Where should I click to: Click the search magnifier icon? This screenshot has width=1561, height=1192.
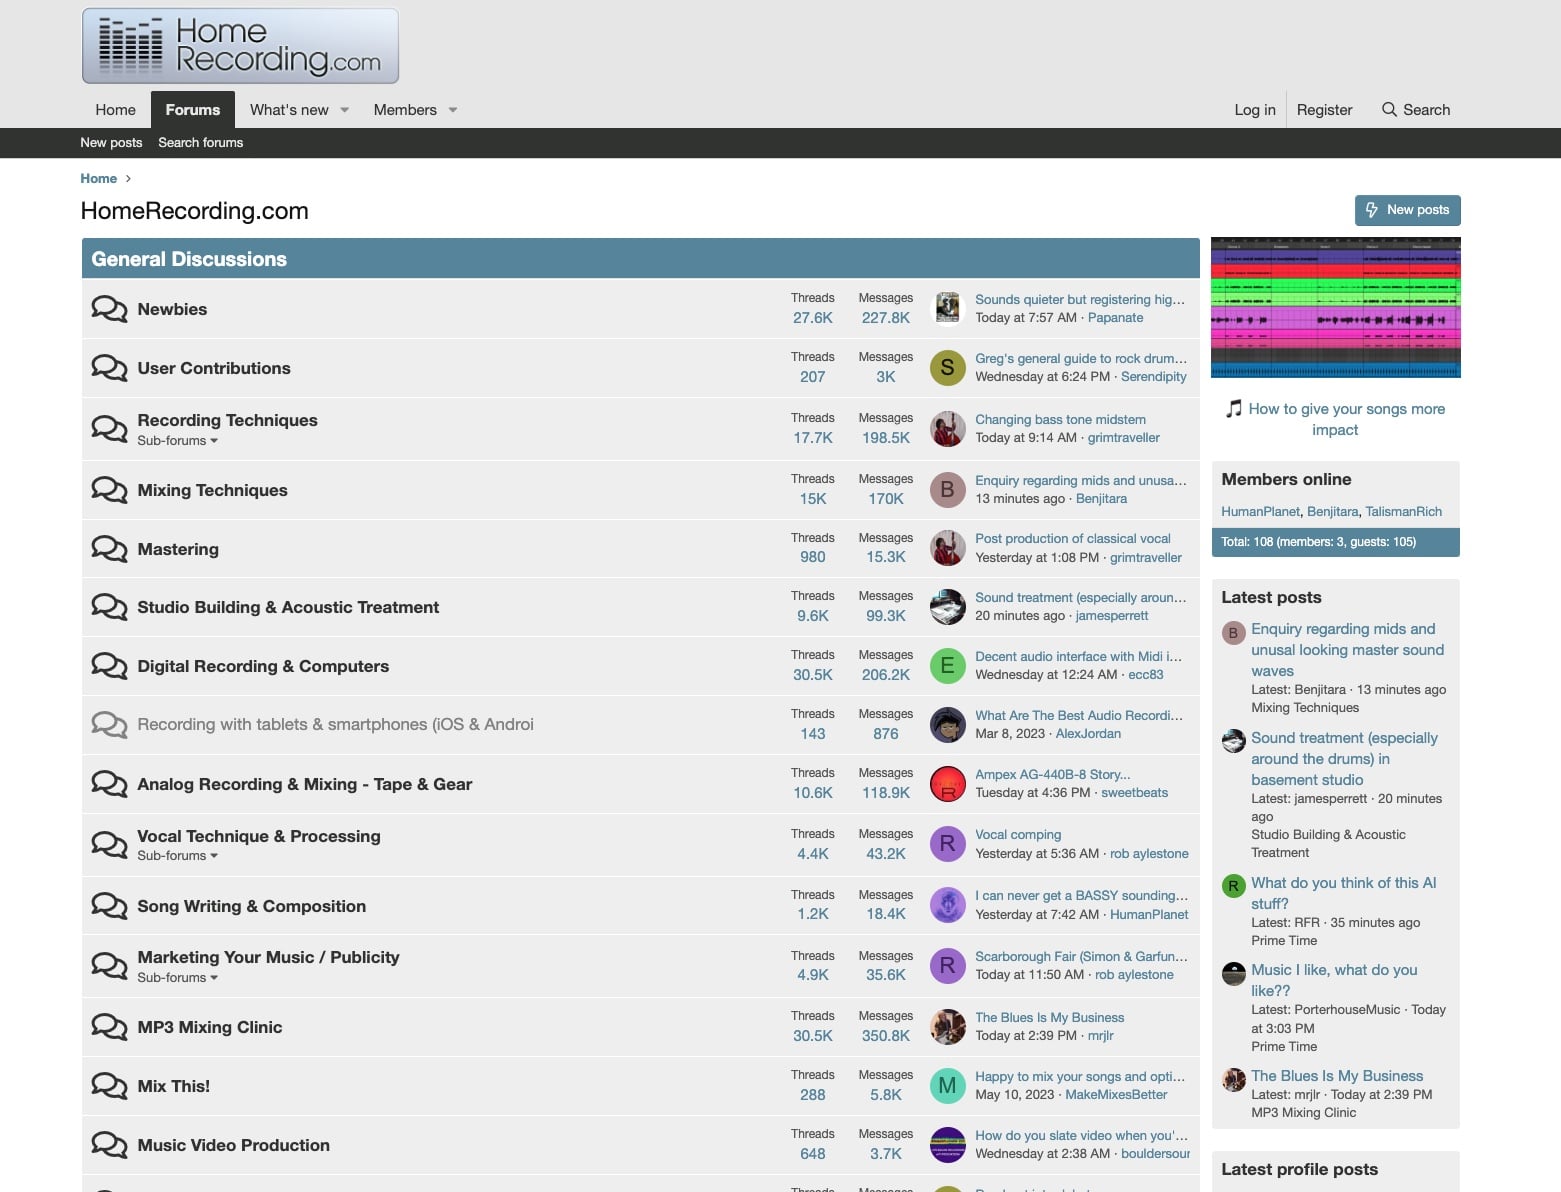tap(1390, 109)
